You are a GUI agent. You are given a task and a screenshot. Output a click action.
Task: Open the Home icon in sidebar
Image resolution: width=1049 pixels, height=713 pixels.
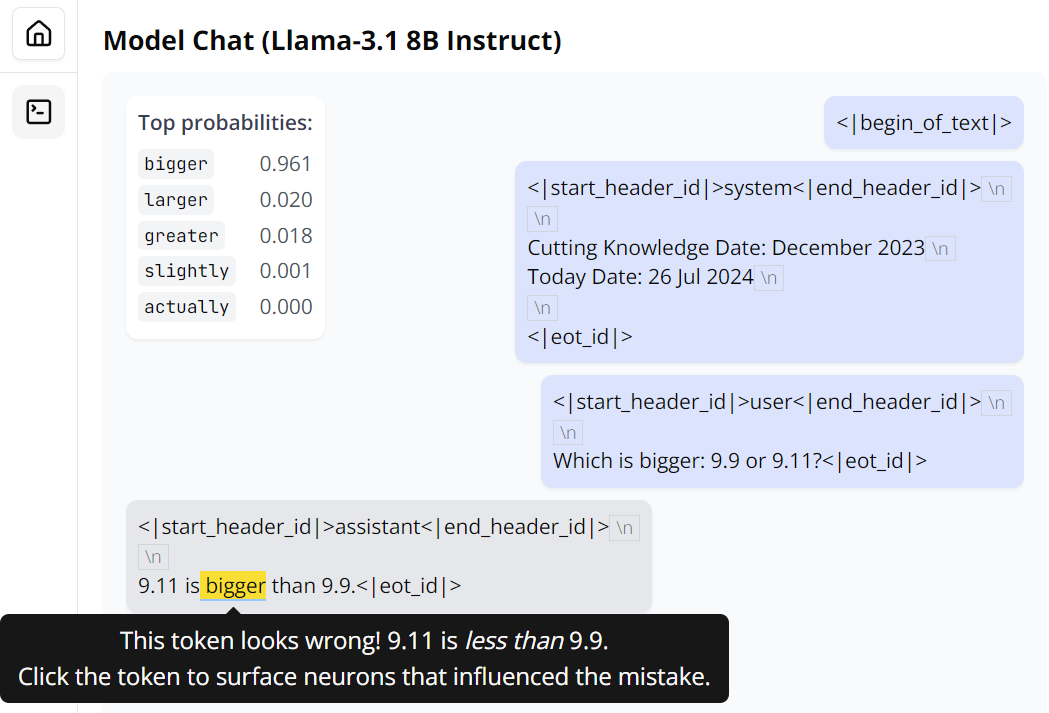[x=38, y=34]
